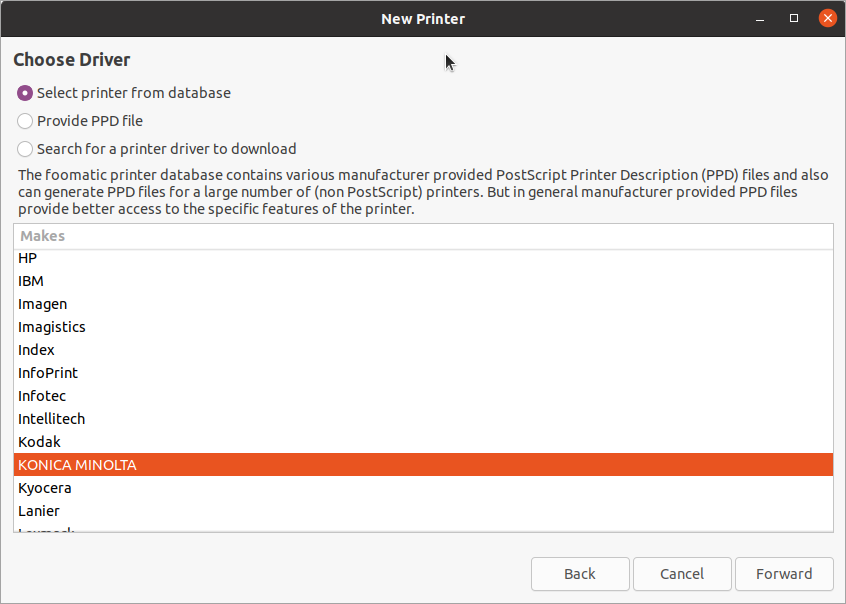Choose Kyocera printer make

click(45, 488)
